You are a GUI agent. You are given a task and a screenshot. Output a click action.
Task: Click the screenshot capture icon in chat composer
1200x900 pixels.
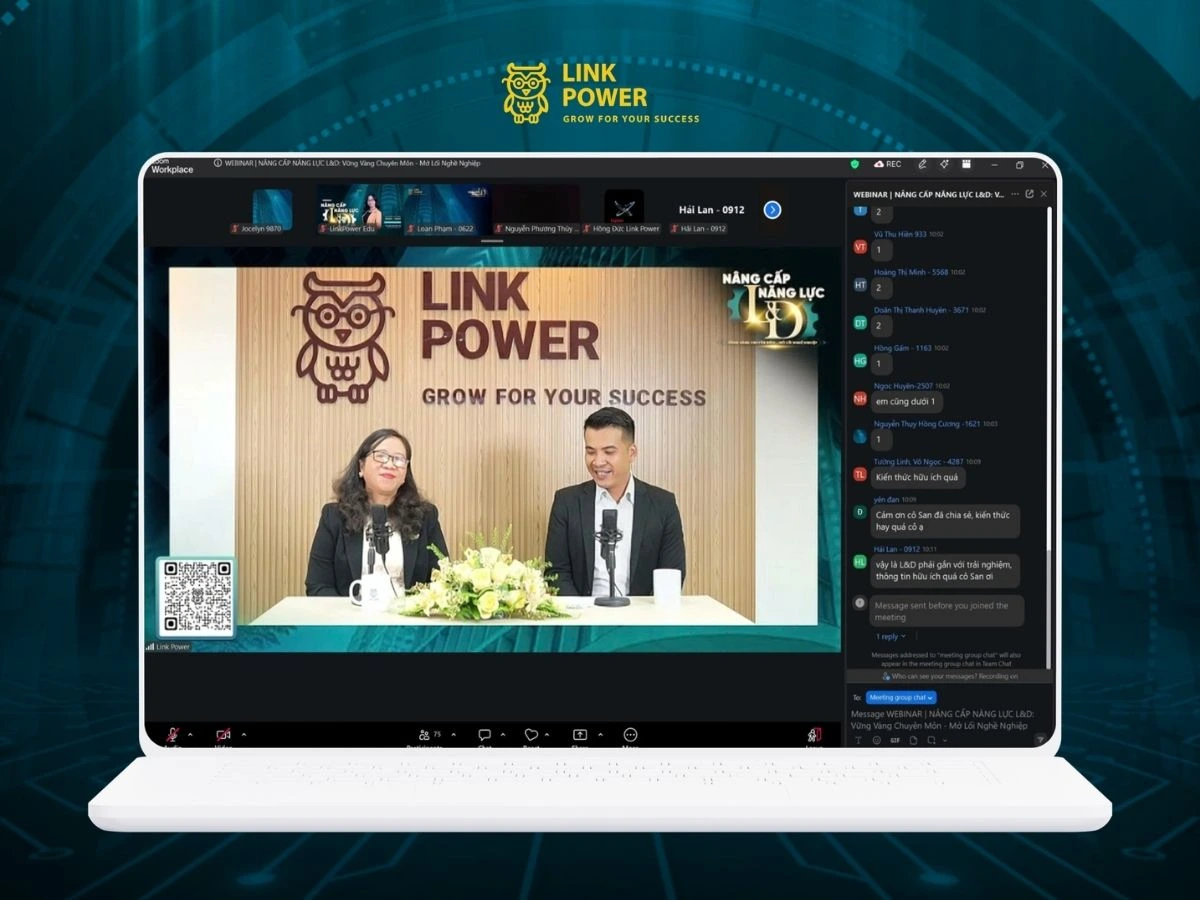pyautogui.click(x=931, y=740)
